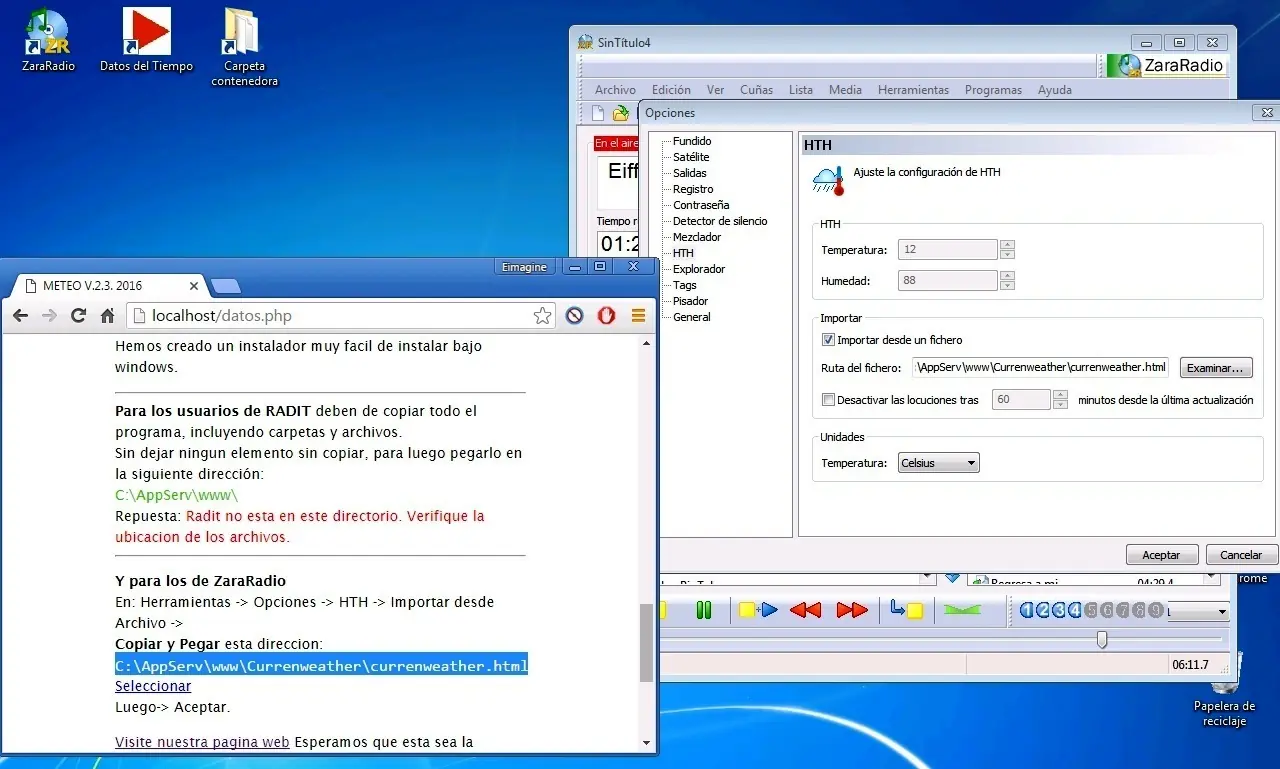Select Detector de silencio in options tree
1280x769 pixels.
720,221
